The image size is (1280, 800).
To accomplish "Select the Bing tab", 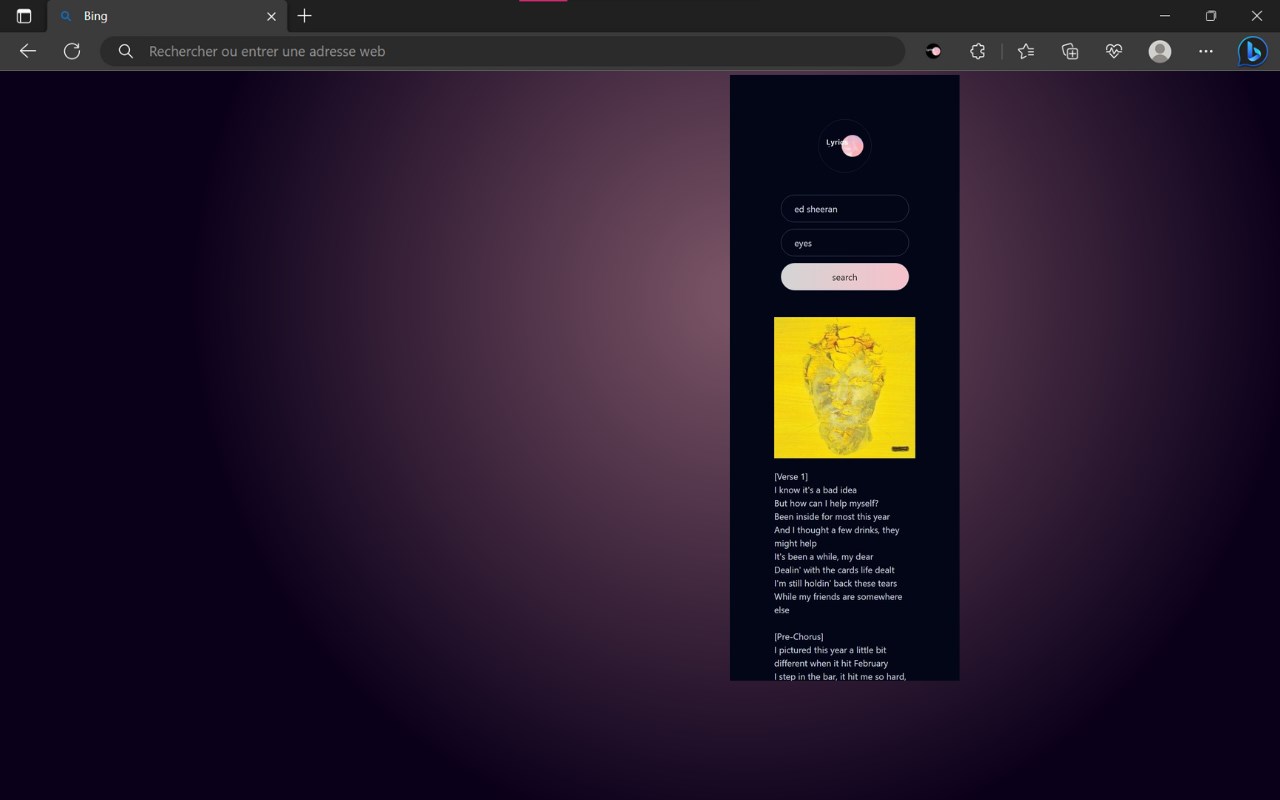I will 167,16.
